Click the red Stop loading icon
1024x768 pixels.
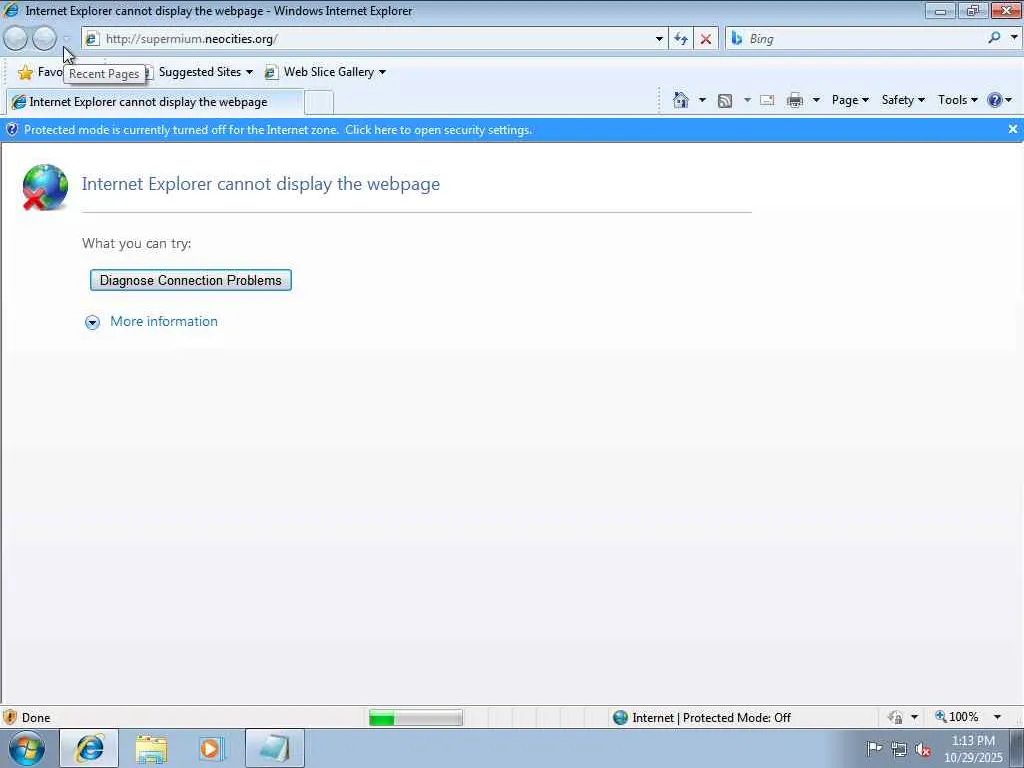click(x=706, y=39)
